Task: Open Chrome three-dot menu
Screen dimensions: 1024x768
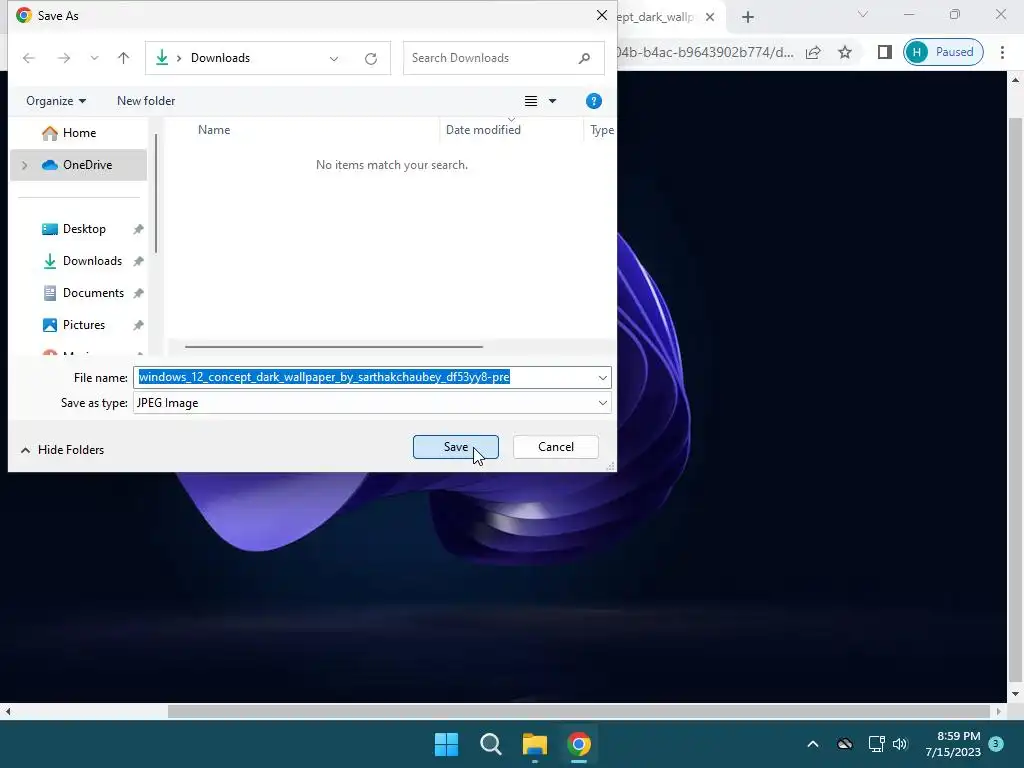Action: point(1002,52)
